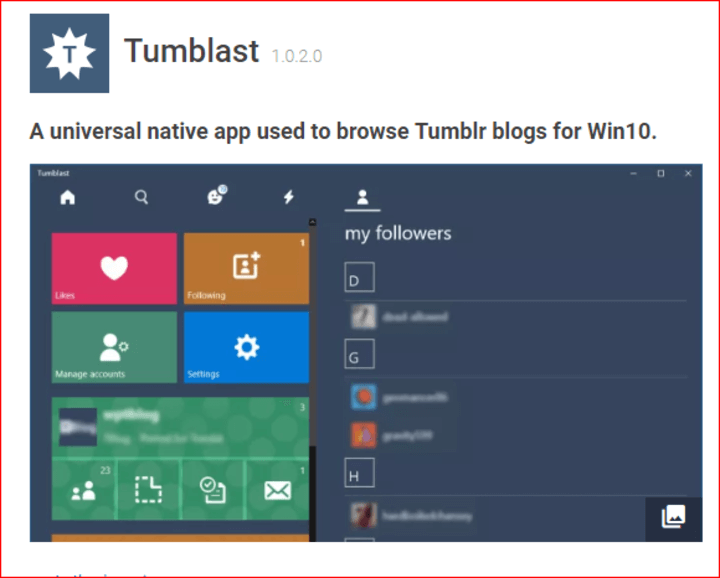Click avatar of follower under H
The image size is (720, 578).
point(364,516)
